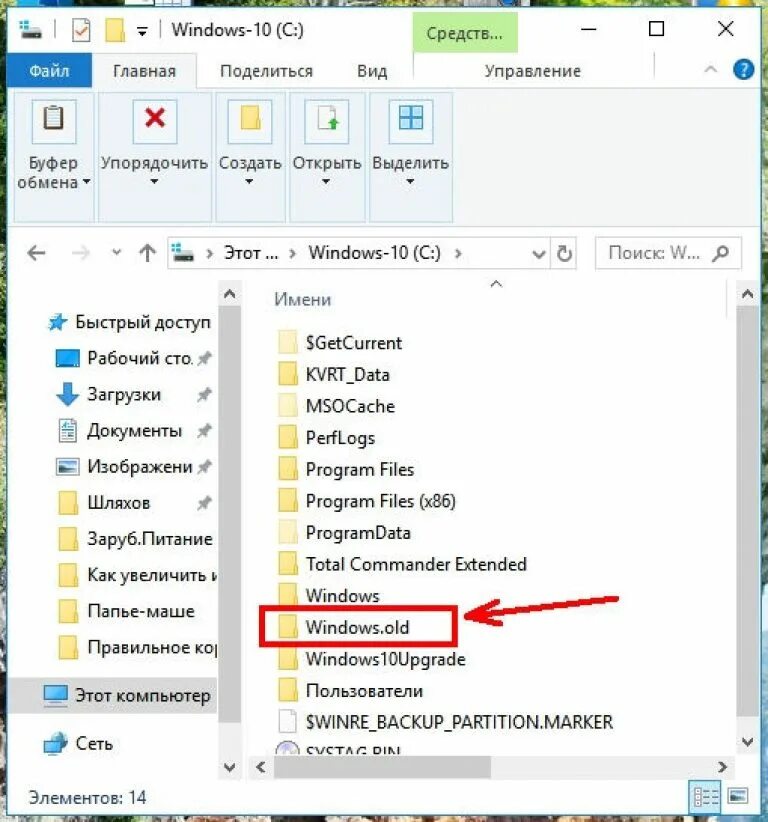Select the KVRT_Data folder
Screen dimensions: 768x822
[334, 375]
